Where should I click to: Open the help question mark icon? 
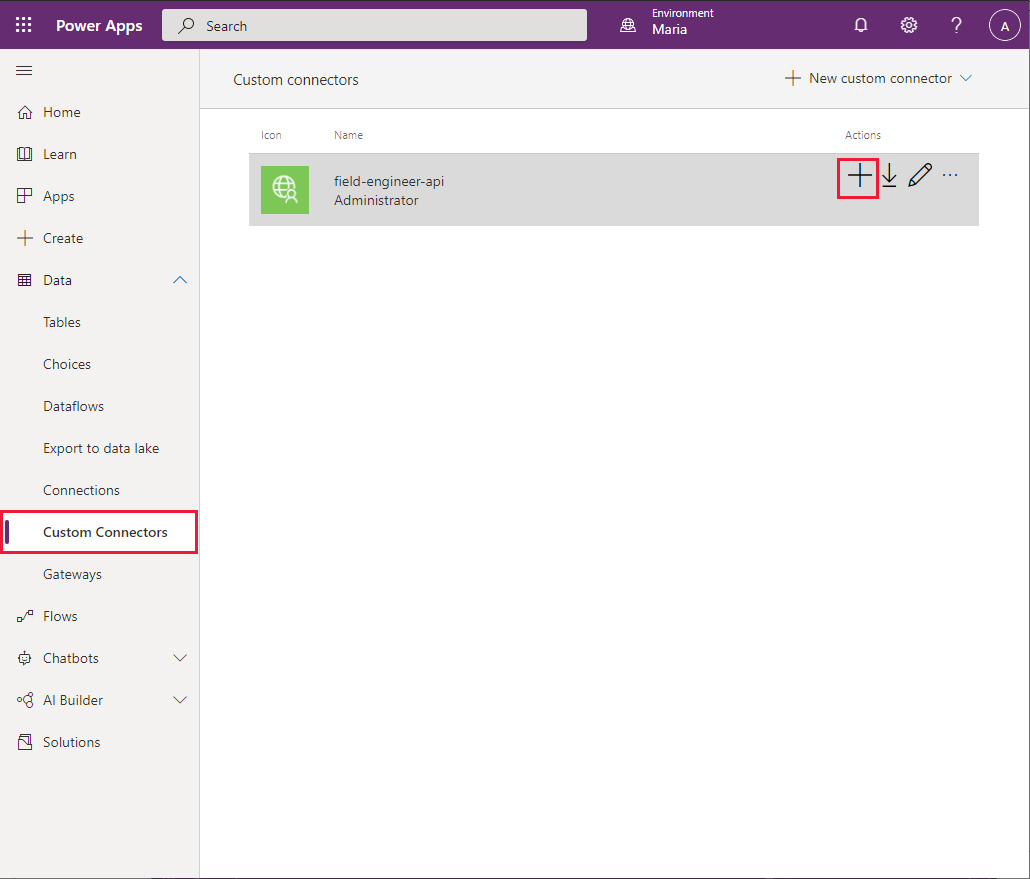point(956,26)
